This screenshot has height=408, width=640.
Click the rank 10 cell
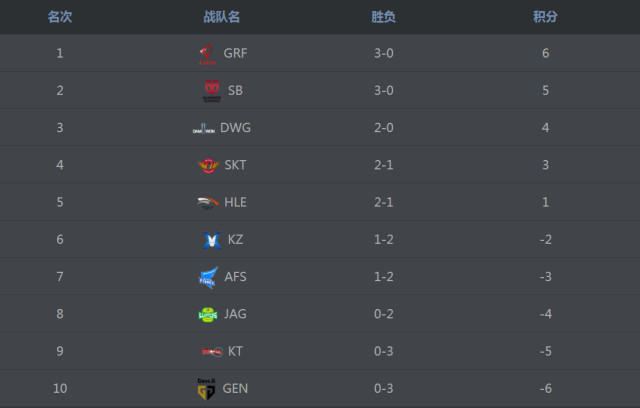pos(60,388)
